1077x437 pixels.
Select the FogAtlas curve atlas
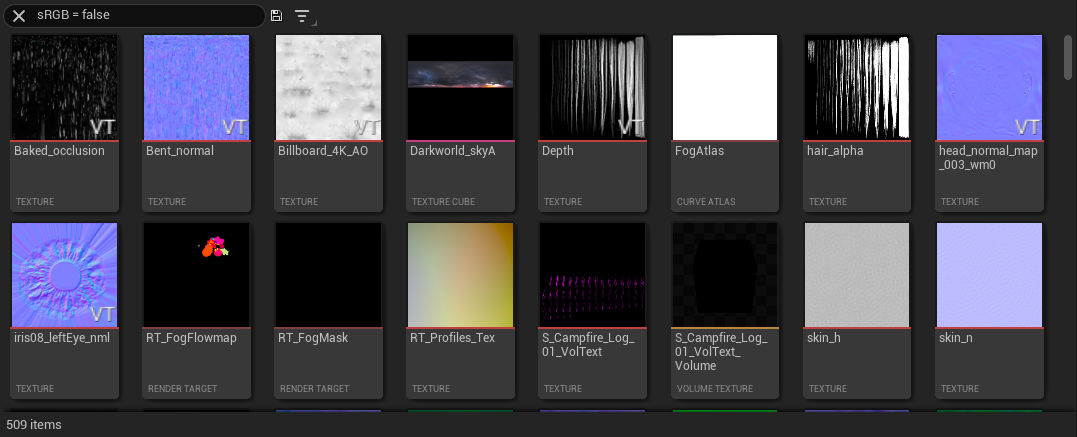click(x=725, y=88)
